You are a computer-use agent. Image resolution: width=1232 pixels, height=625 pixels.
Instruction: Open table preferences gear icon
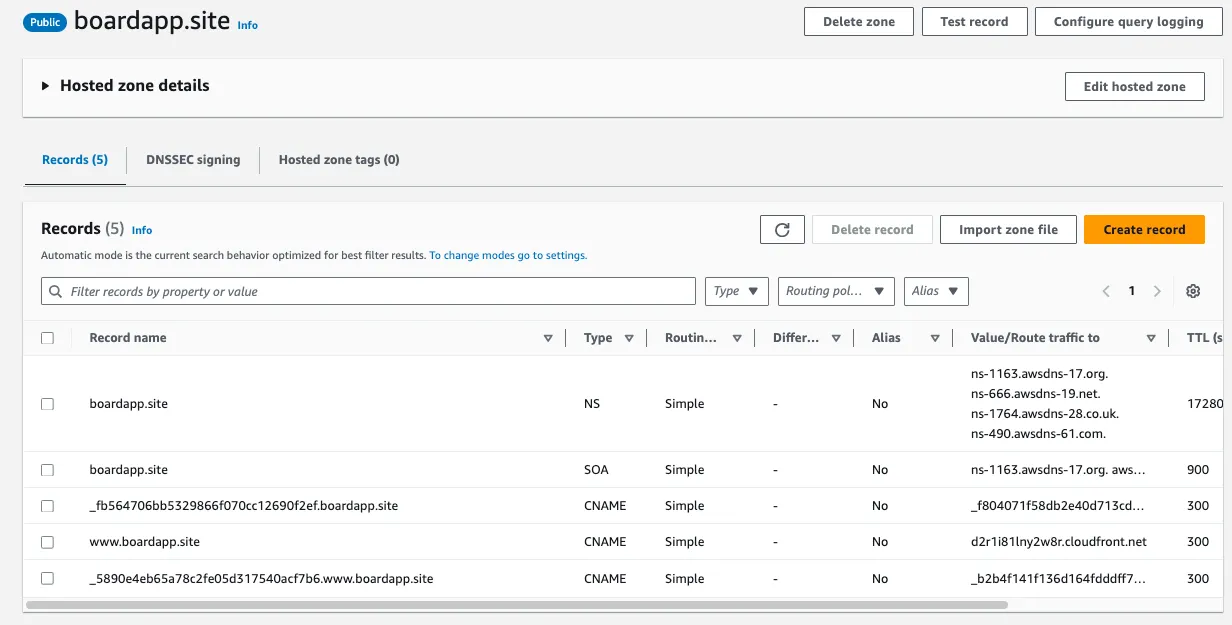(x=1192, y=291)
